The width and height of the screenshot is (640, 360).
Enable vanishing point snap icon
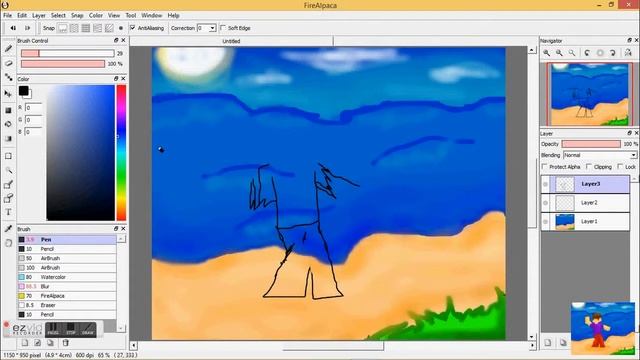point(98,28)
